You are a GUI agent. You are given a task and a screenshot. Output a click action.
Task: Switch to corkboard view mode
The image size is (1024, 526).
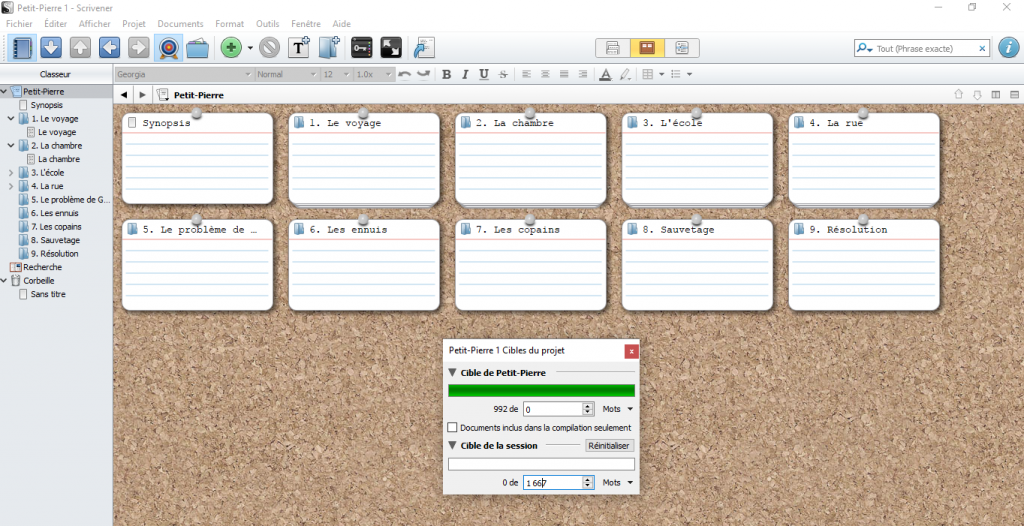tap(647, 48)
